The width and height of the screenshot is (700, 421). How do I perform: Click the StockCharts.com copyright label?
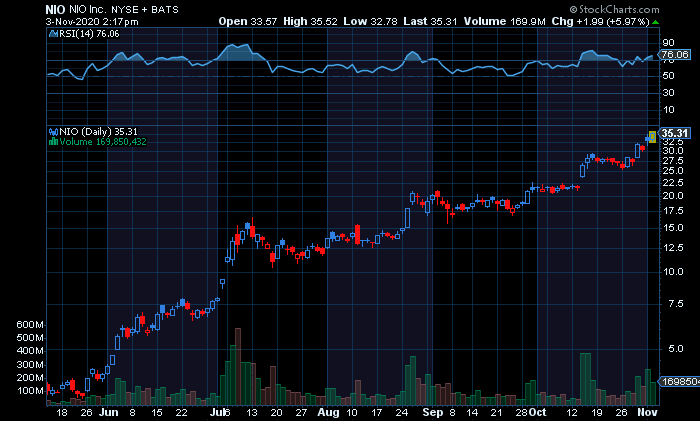[614, 9]
